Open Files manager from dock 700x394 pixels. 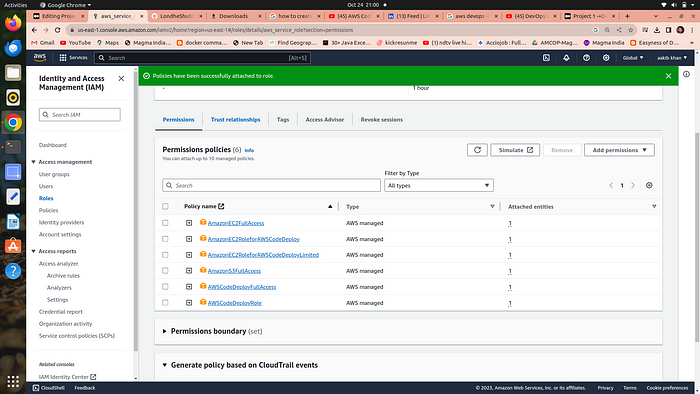click(13, 72)
